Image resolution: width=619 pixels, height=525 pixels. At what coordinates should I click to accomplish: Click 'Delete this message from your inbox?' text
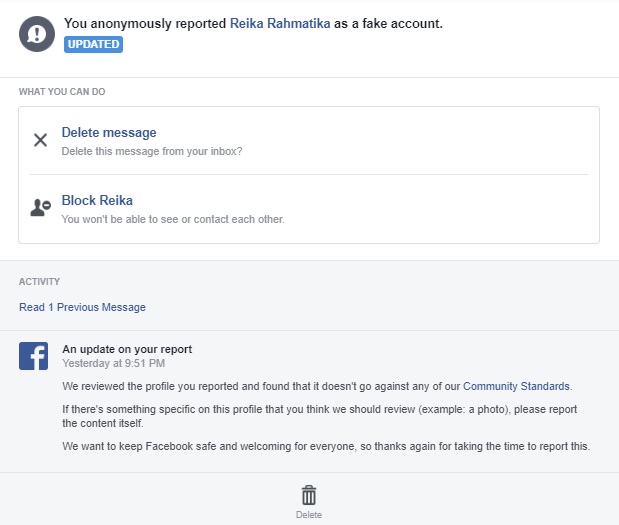151,151
